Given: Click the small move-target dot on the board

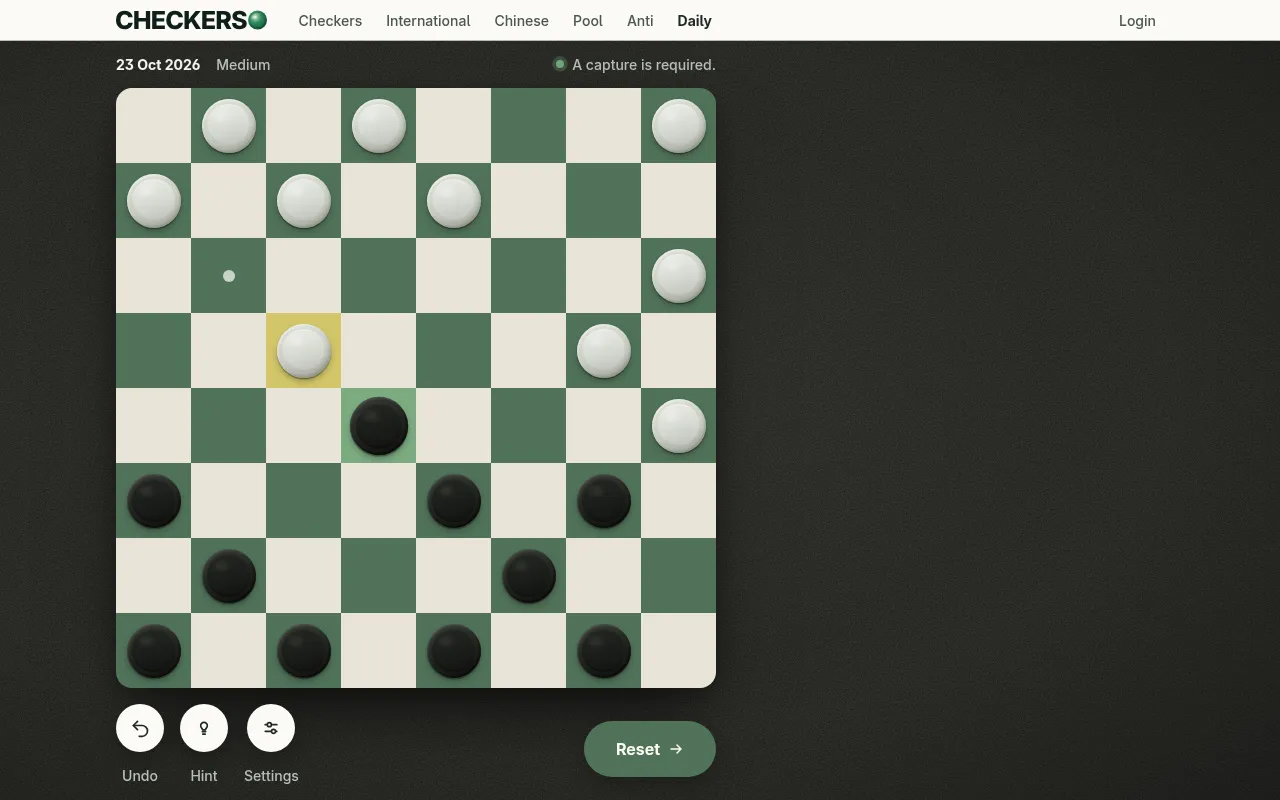Looking at the screenshot, I should click(x=229, y=276).
